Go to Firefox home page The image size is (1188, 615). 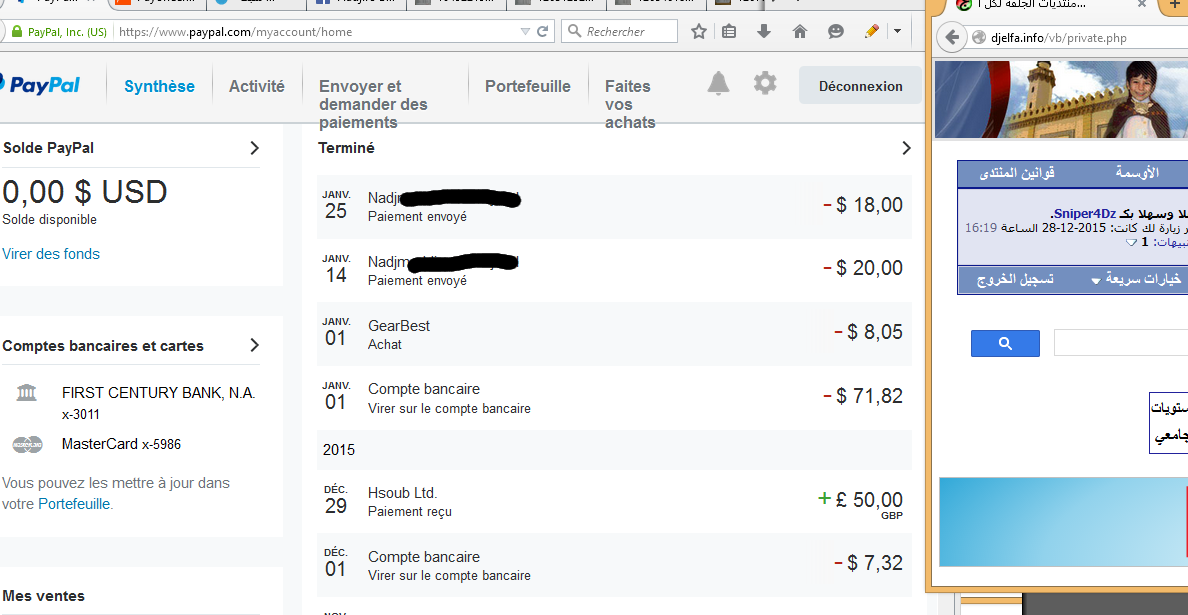click(799, 31)
